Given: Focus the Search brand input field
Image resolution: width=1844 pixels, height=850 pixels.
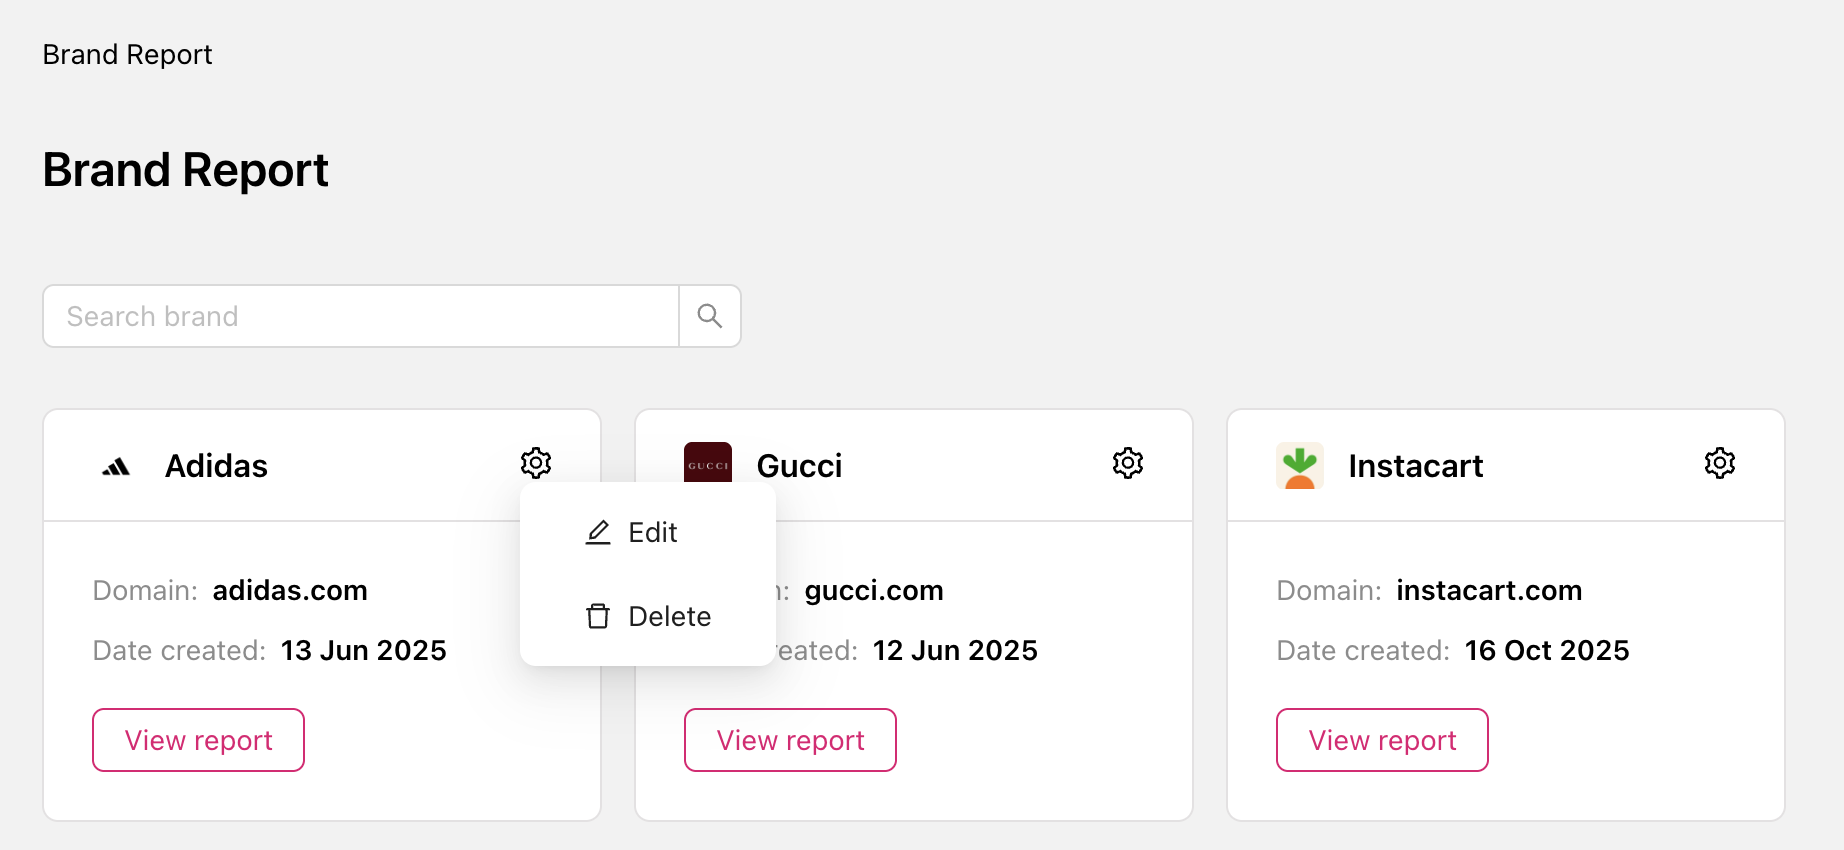Looking at the screenshot, I should click(x=360, y=316).
